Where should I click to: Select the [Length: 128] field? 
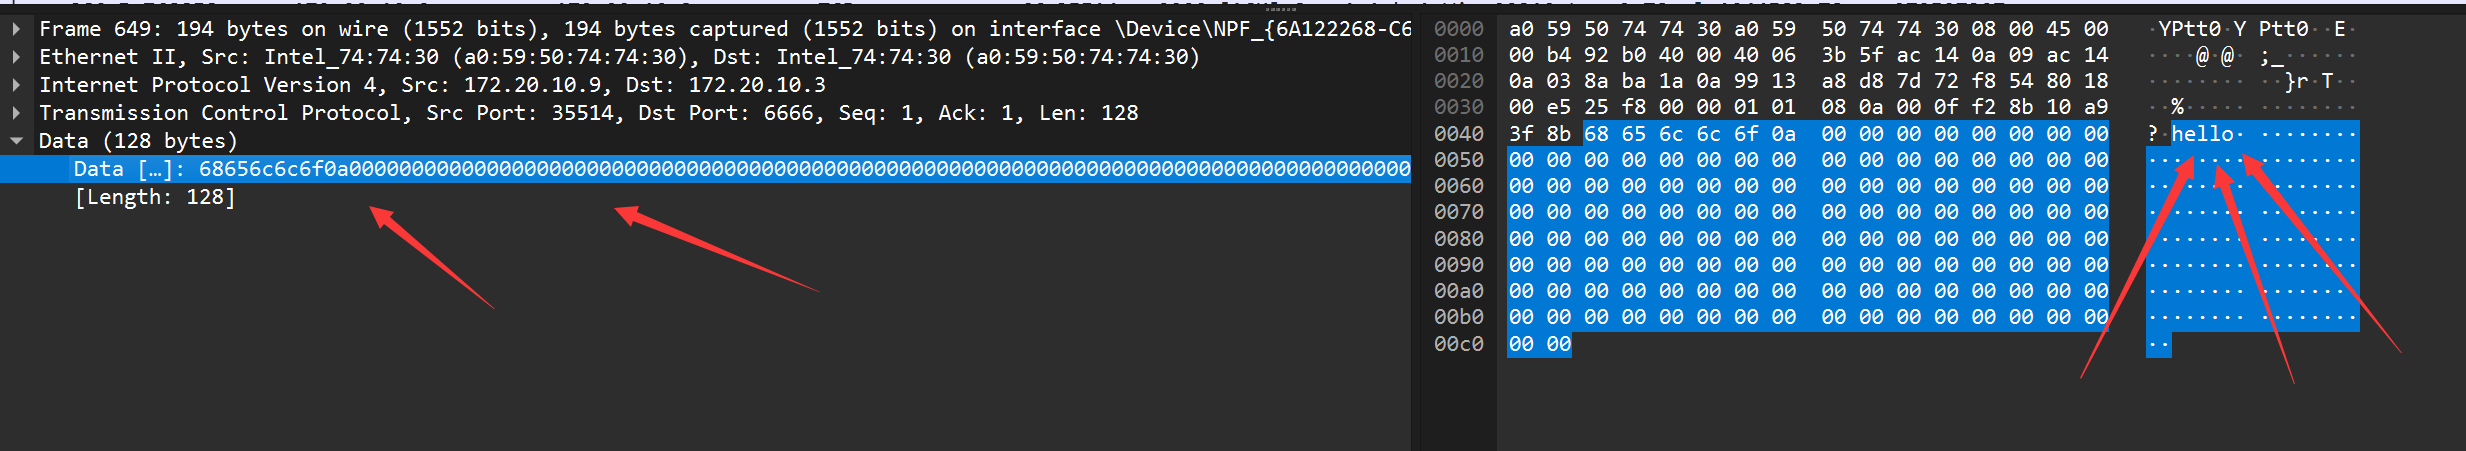tap(155, 197)
